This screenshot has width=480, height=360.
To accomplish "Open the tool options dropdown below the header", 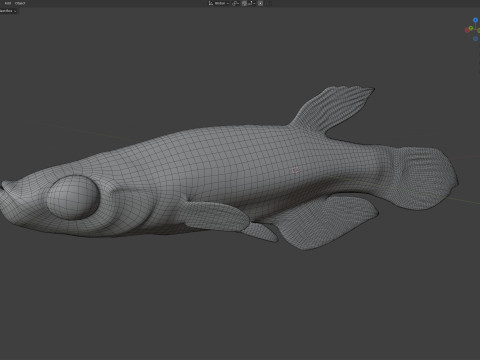I will tap(8, 11).
